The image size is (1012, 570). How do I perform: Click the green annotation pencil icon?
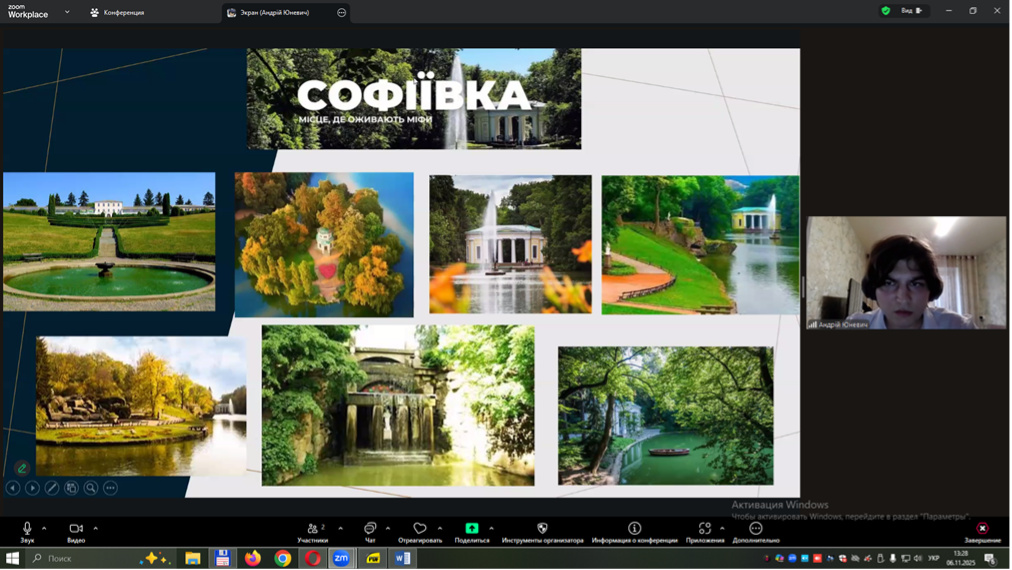pyautogui.click(x=22, y=468)
